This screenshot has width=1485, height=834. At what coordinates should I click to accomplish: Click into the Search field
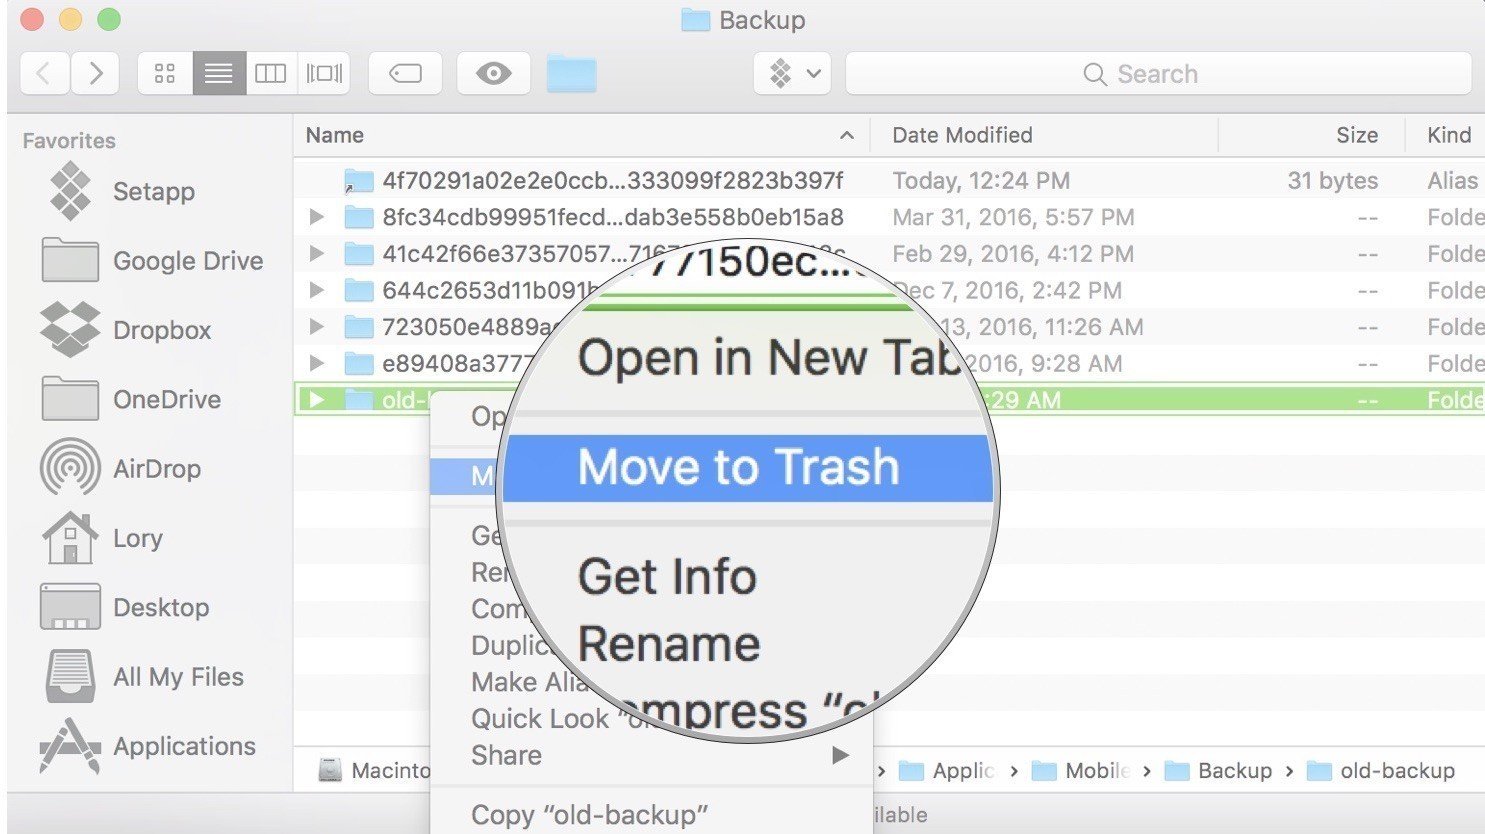(x=1158, y=73)
